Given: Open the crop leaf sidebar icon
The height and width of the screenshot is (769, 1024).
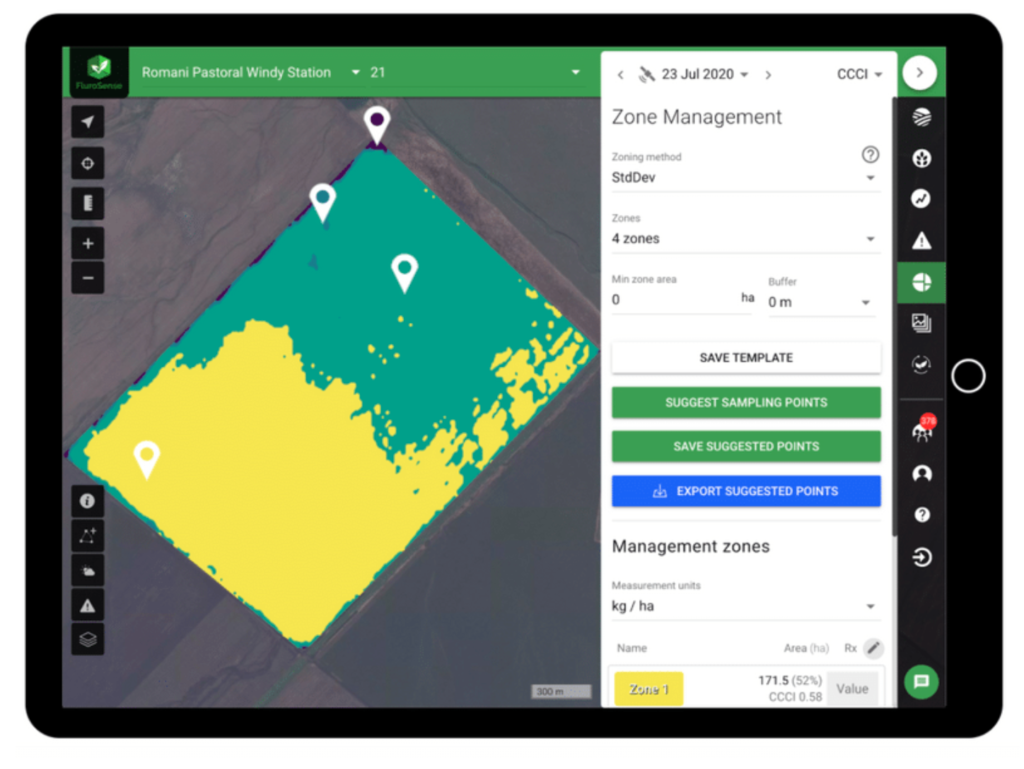Looking at the screenshot, I should pyautogui.click(x=921, y=158).
